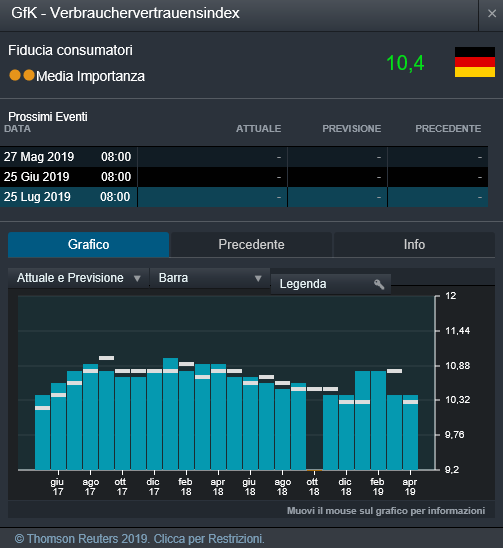Click the bar above giu 17

[58, 426]
